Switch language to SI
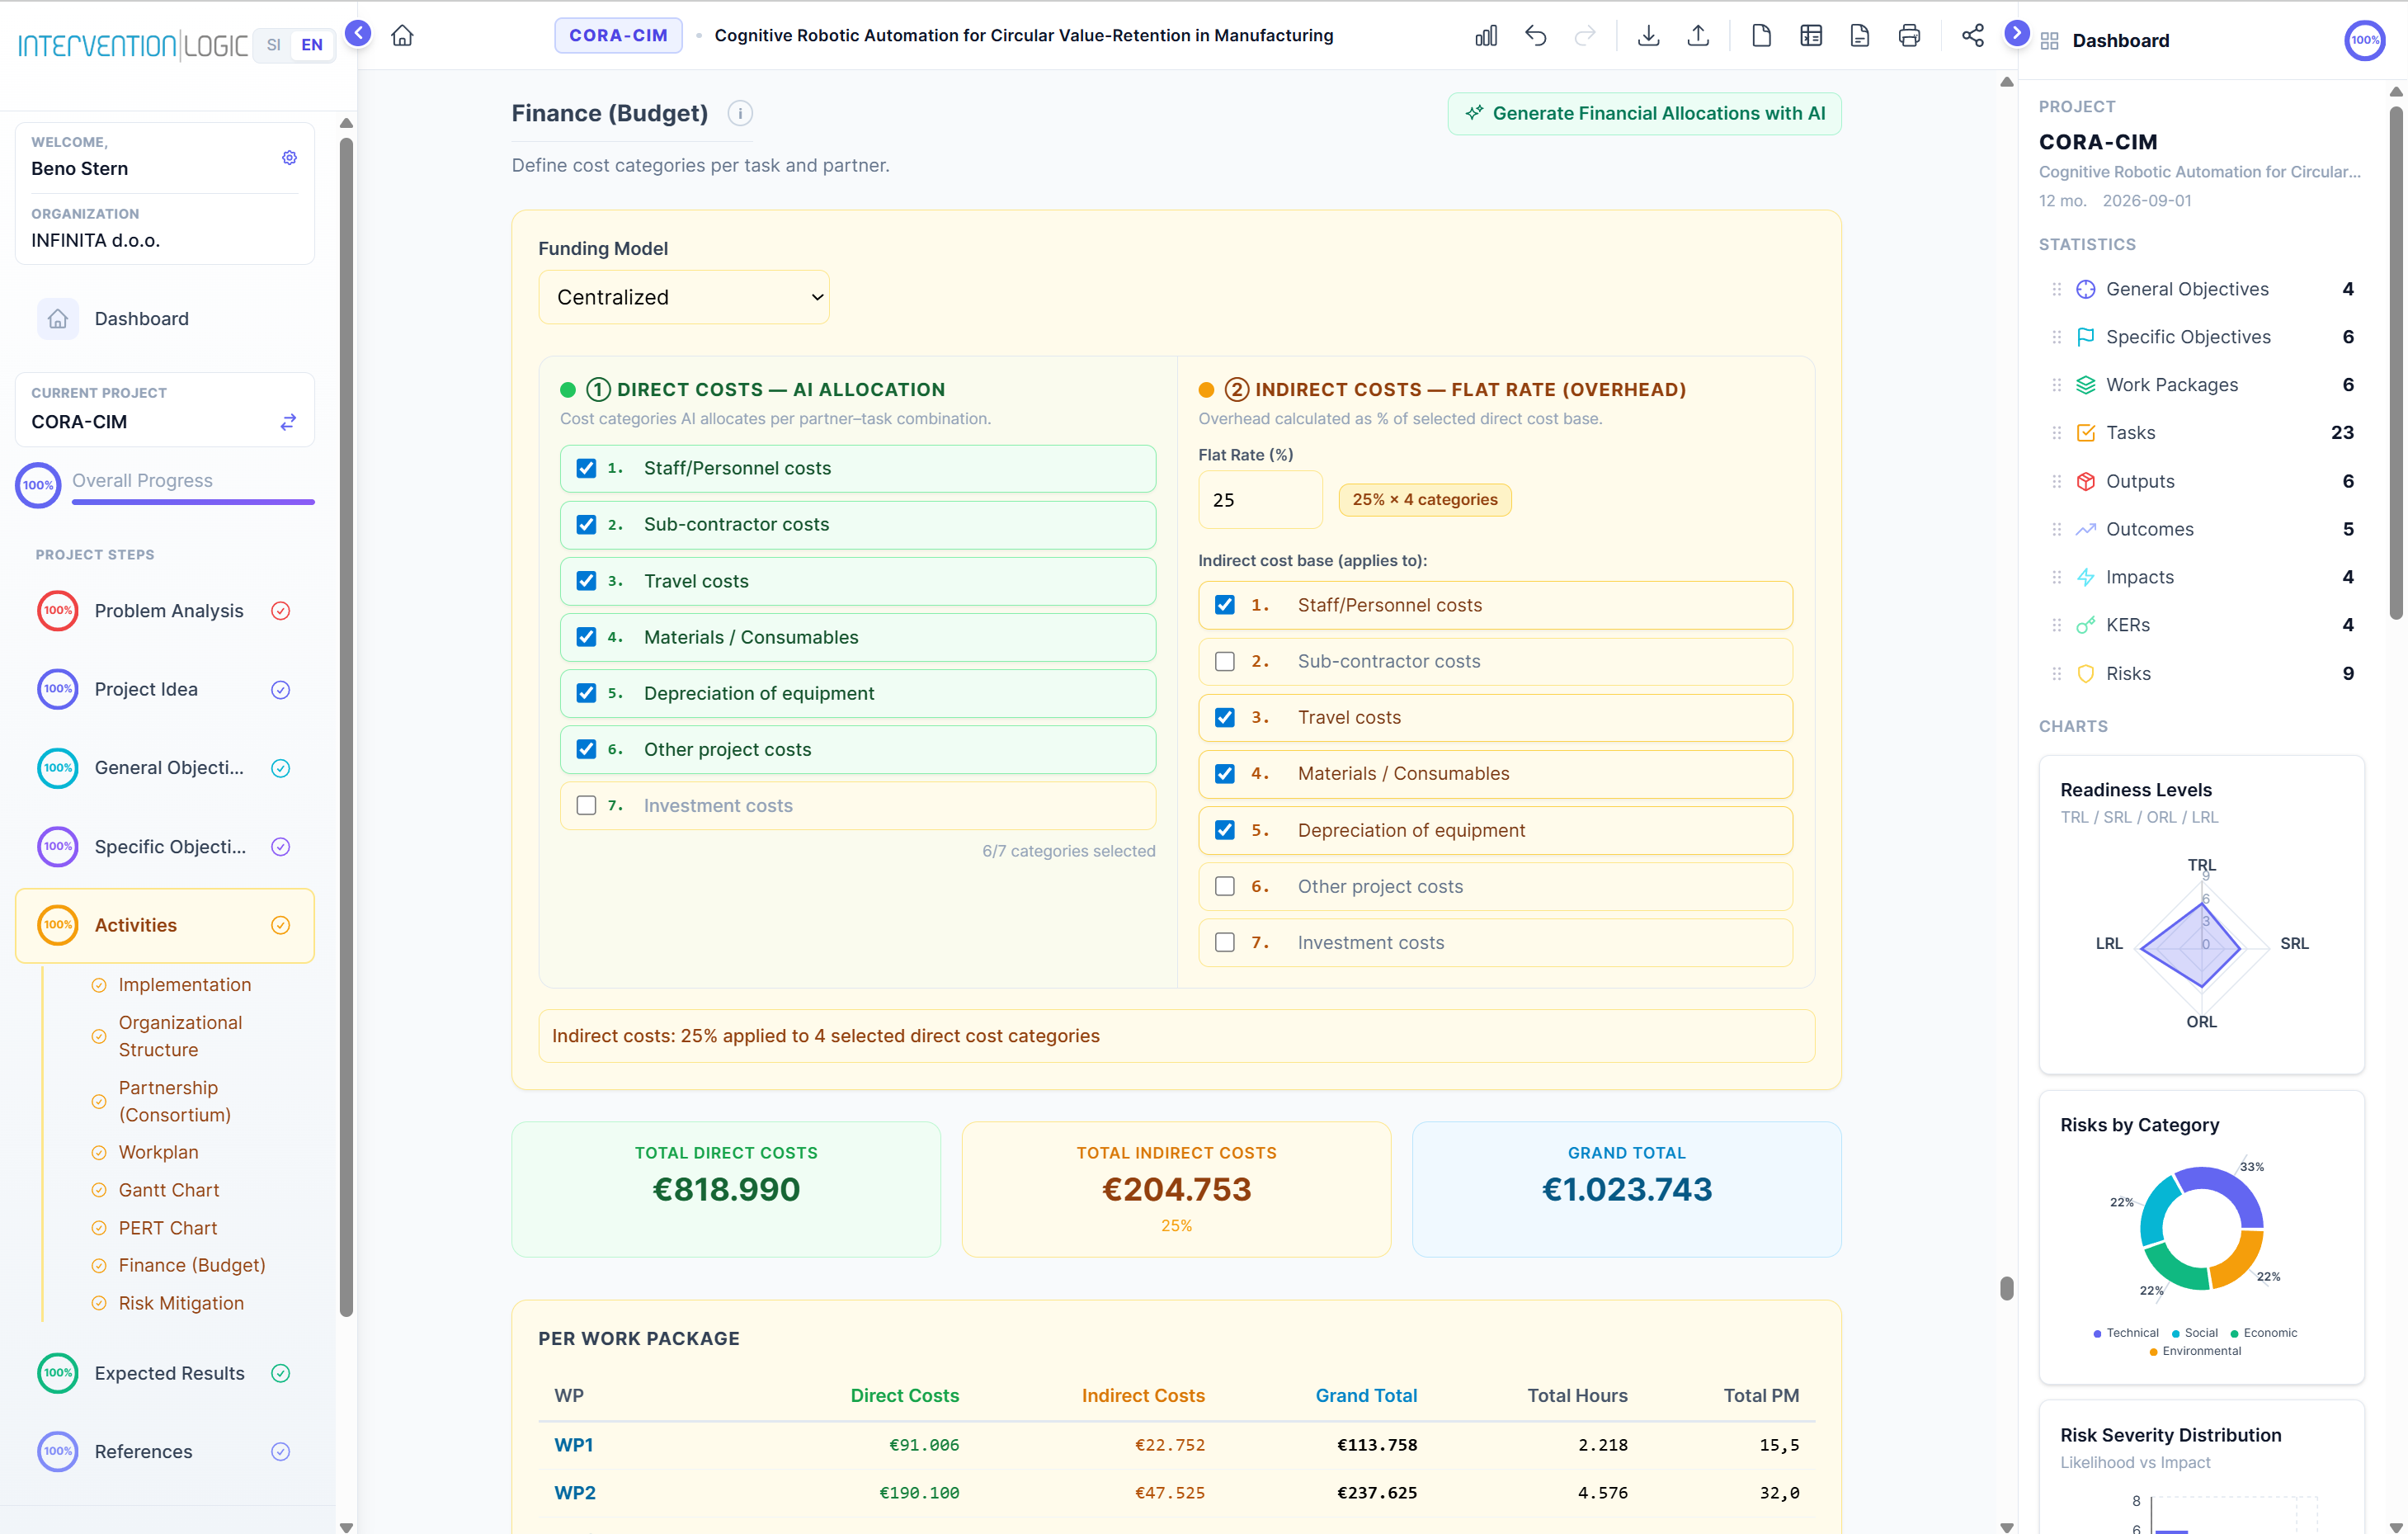 tap(273, 45)
